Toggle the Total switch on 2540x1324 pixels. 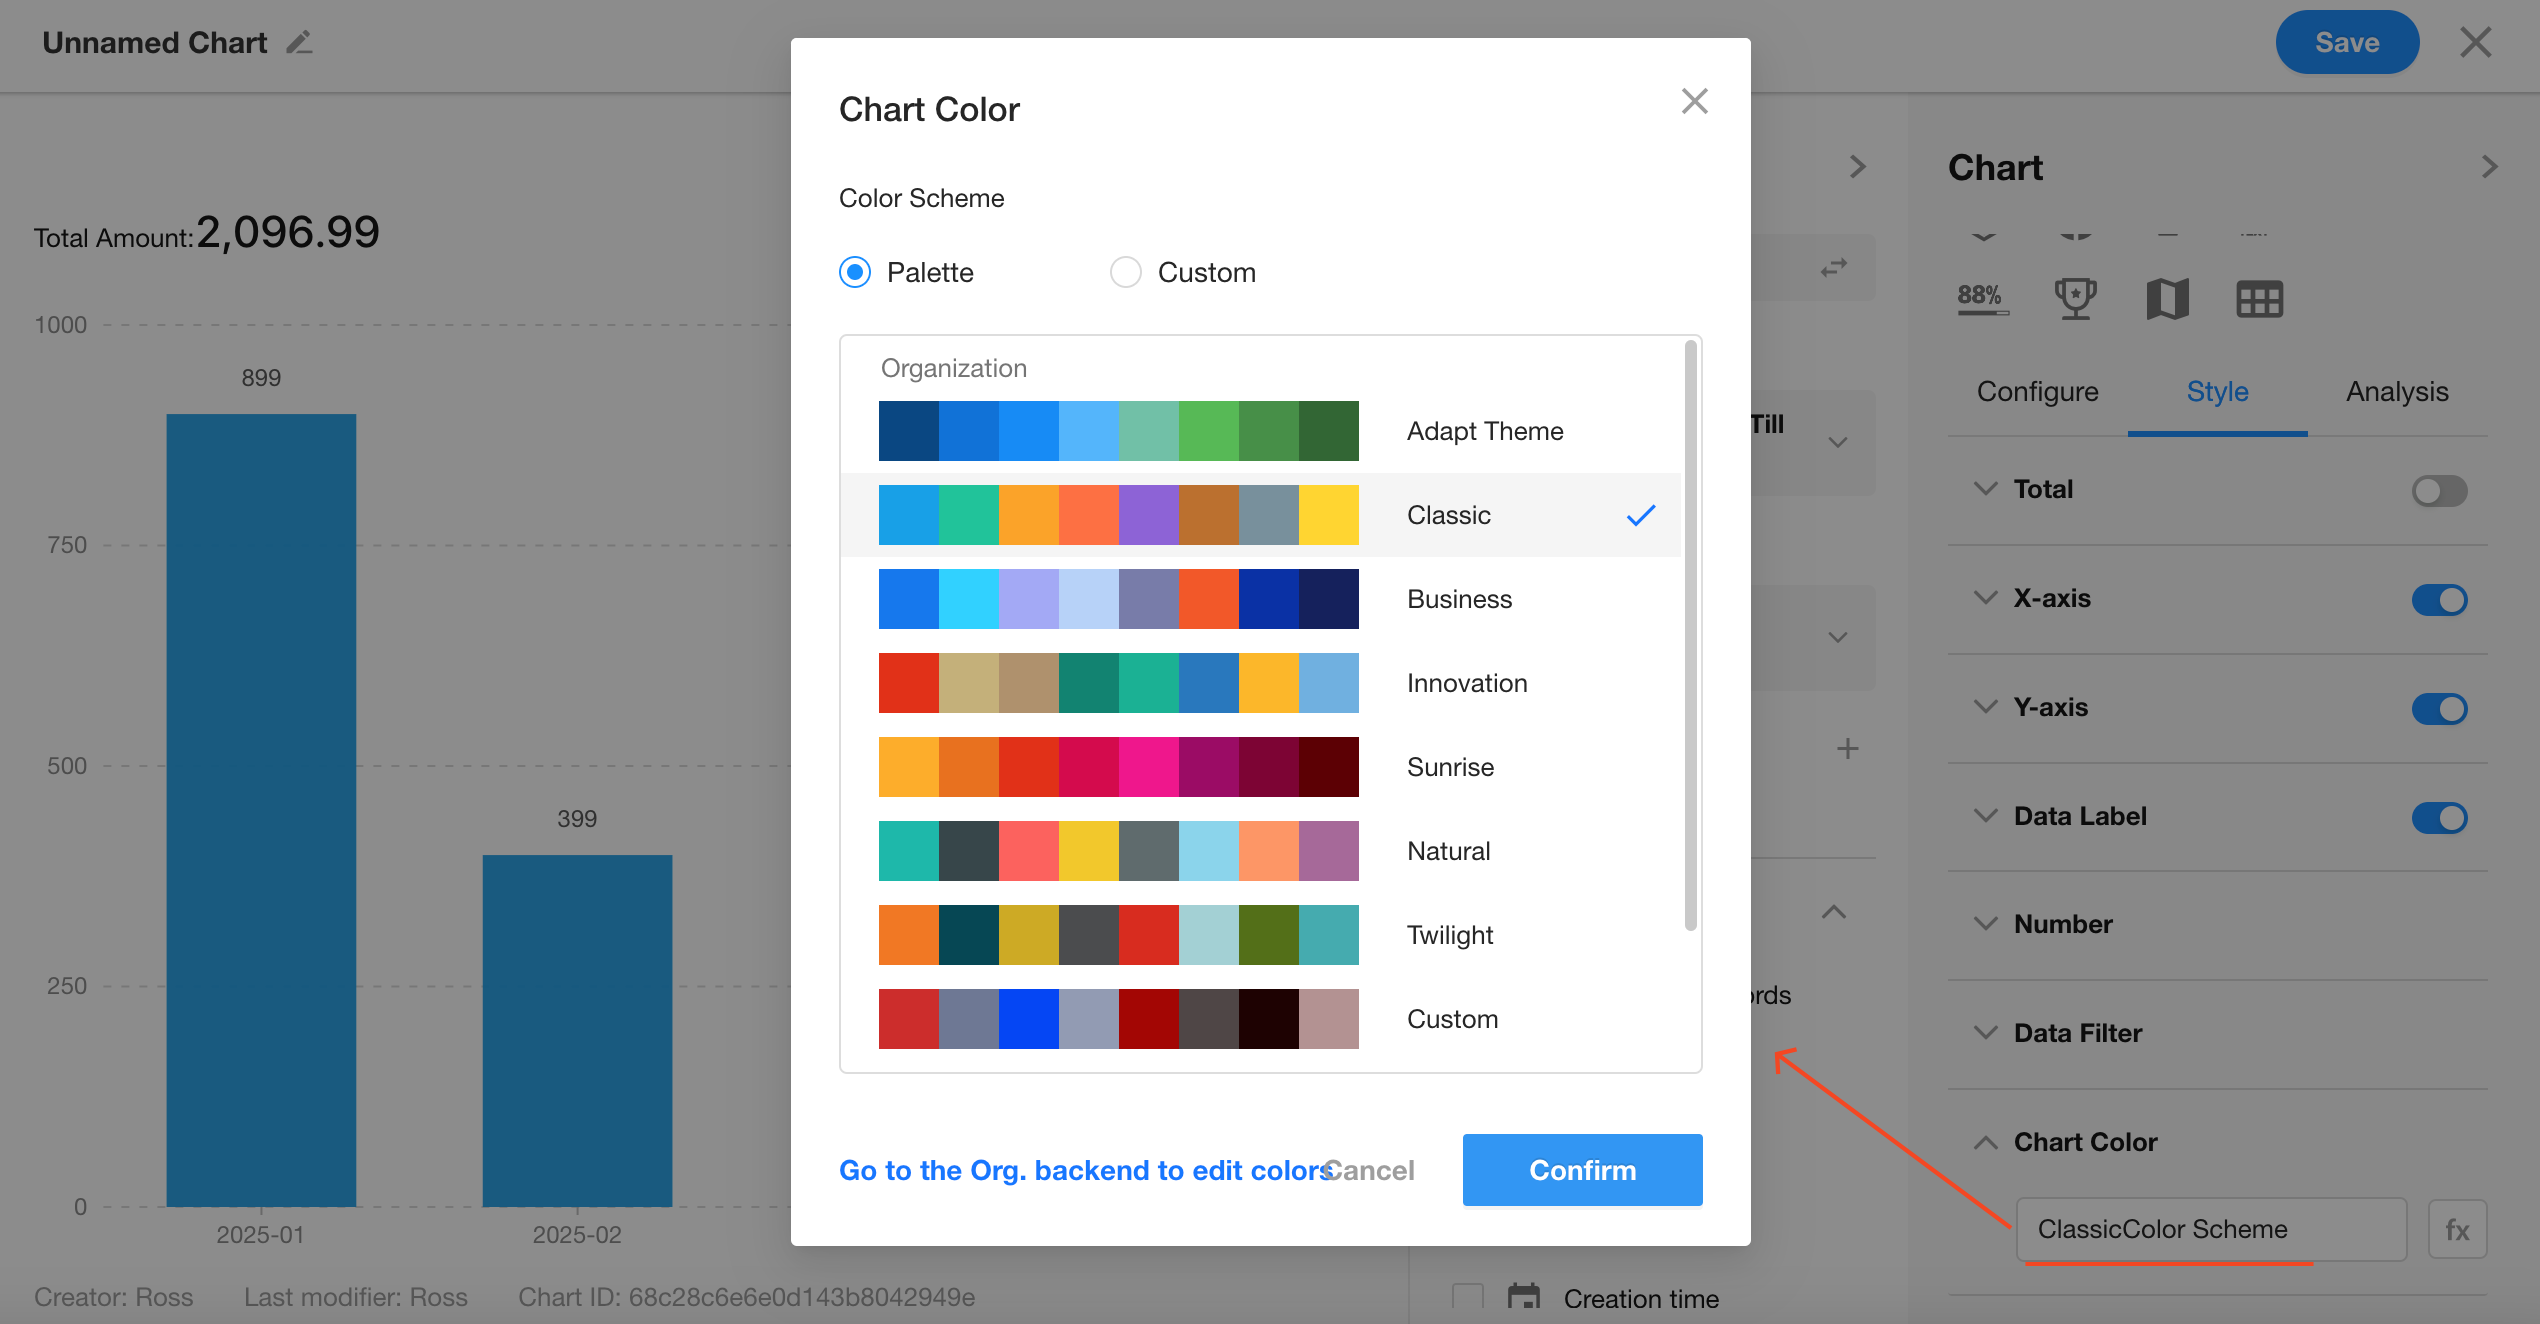[2438, 490]
